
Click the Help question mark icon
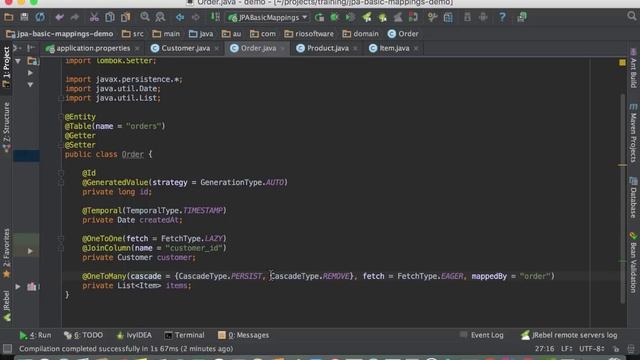[502, 17]
